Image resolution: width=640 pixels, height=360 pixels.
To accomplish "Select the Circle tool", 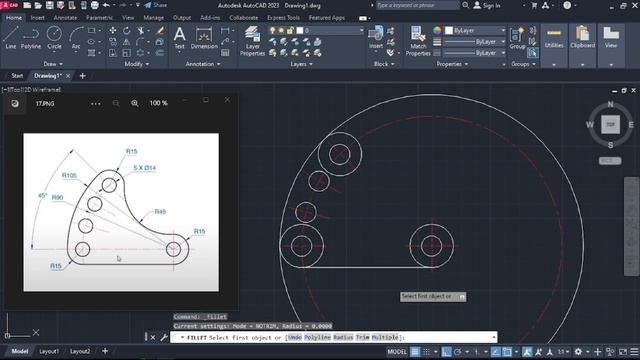I will 54,38.
